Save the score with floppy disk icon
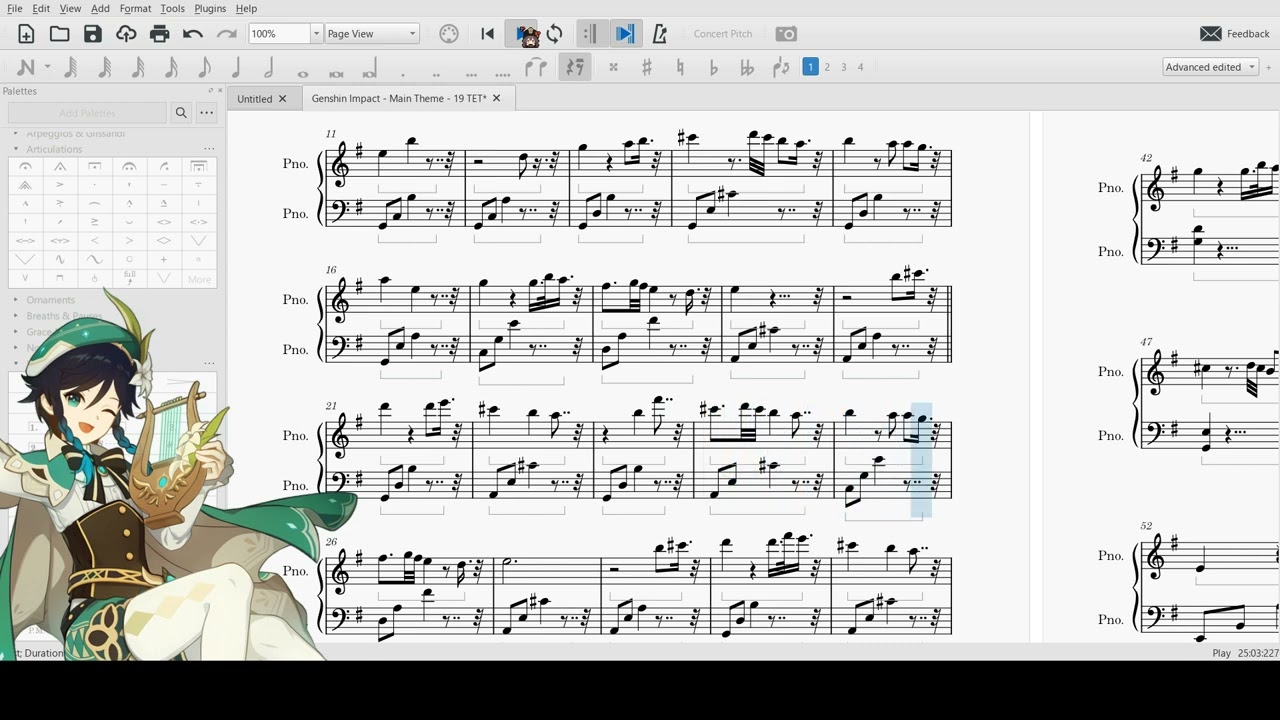Image resolution: width=1280 pixels, height=720 pixels. tap(93, 34)
